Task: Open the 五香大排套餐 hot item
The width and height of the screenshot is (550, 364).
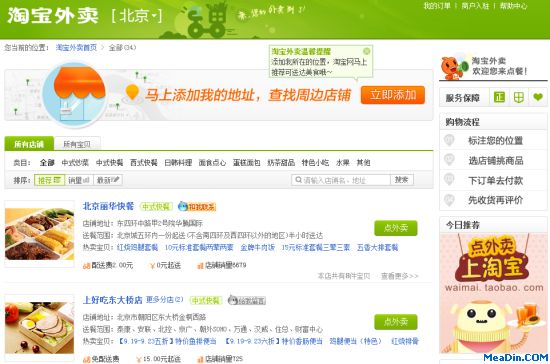Action: [x=377, y=247]
